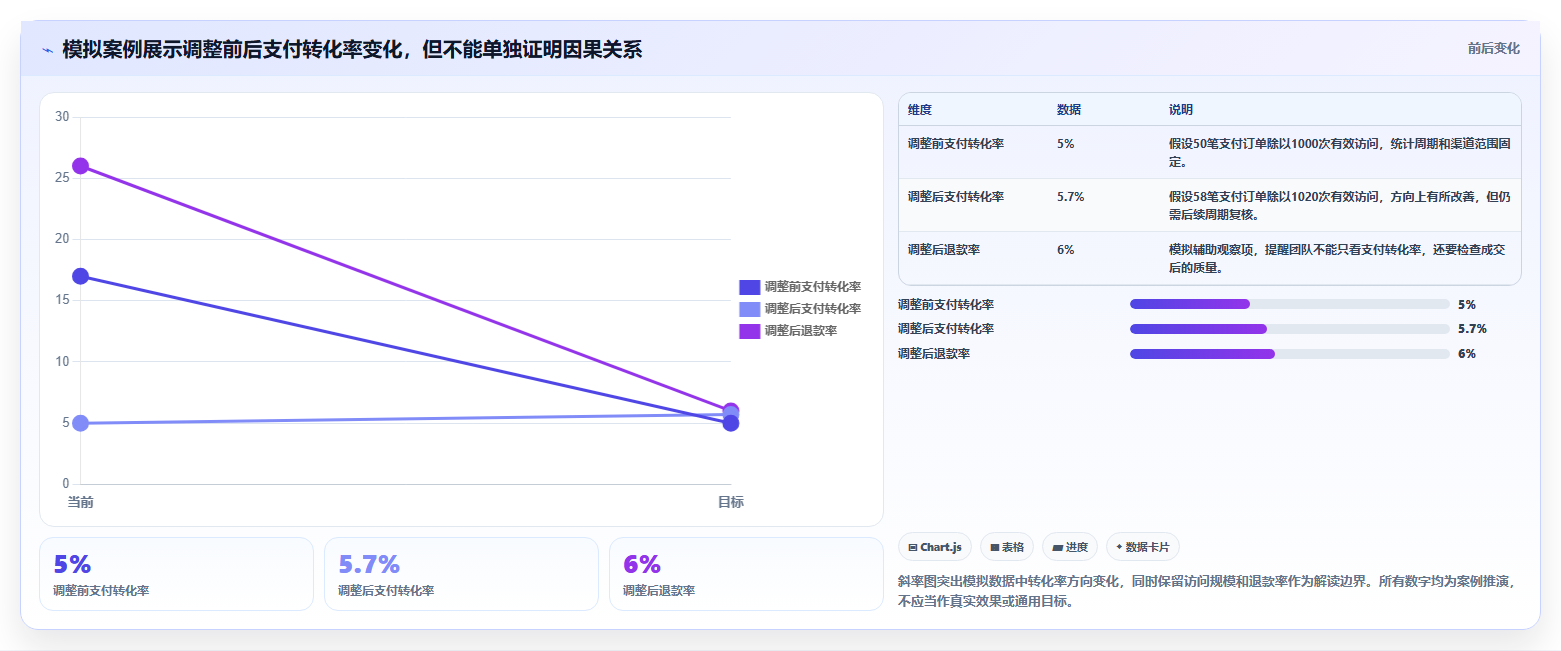This screenshot has height=651, width=1561.
Task: Click the purple 目标 endpoint near value 6
Action: pyautogui.click(x=731, y=409)
